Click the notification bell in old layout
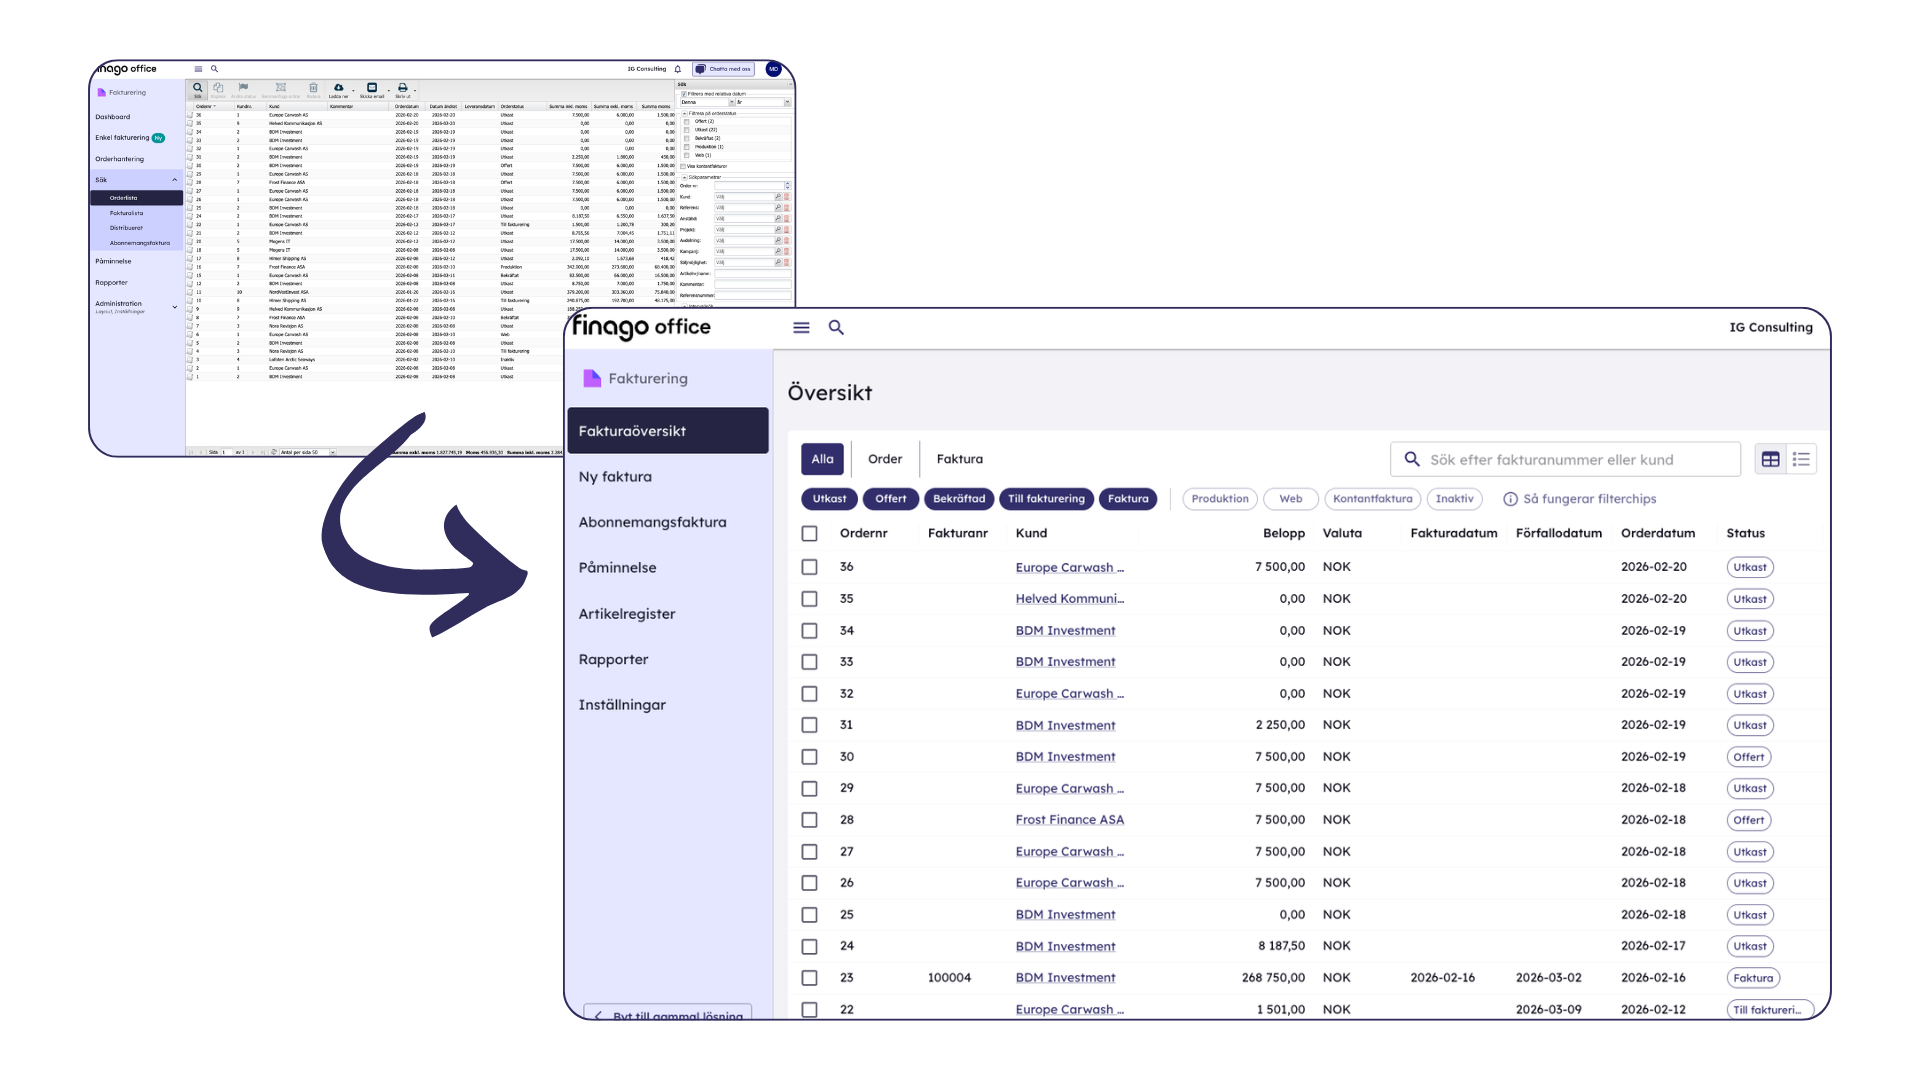The width and height of the screenshot is (1920, 1080). (678, 69)
